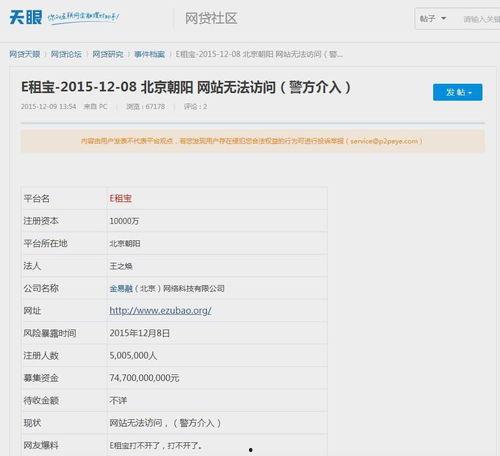The height and width of the screenshot is (456, 500).
Task: Click the 74,700,000,000元 funds value
Action: click(144, 378)
